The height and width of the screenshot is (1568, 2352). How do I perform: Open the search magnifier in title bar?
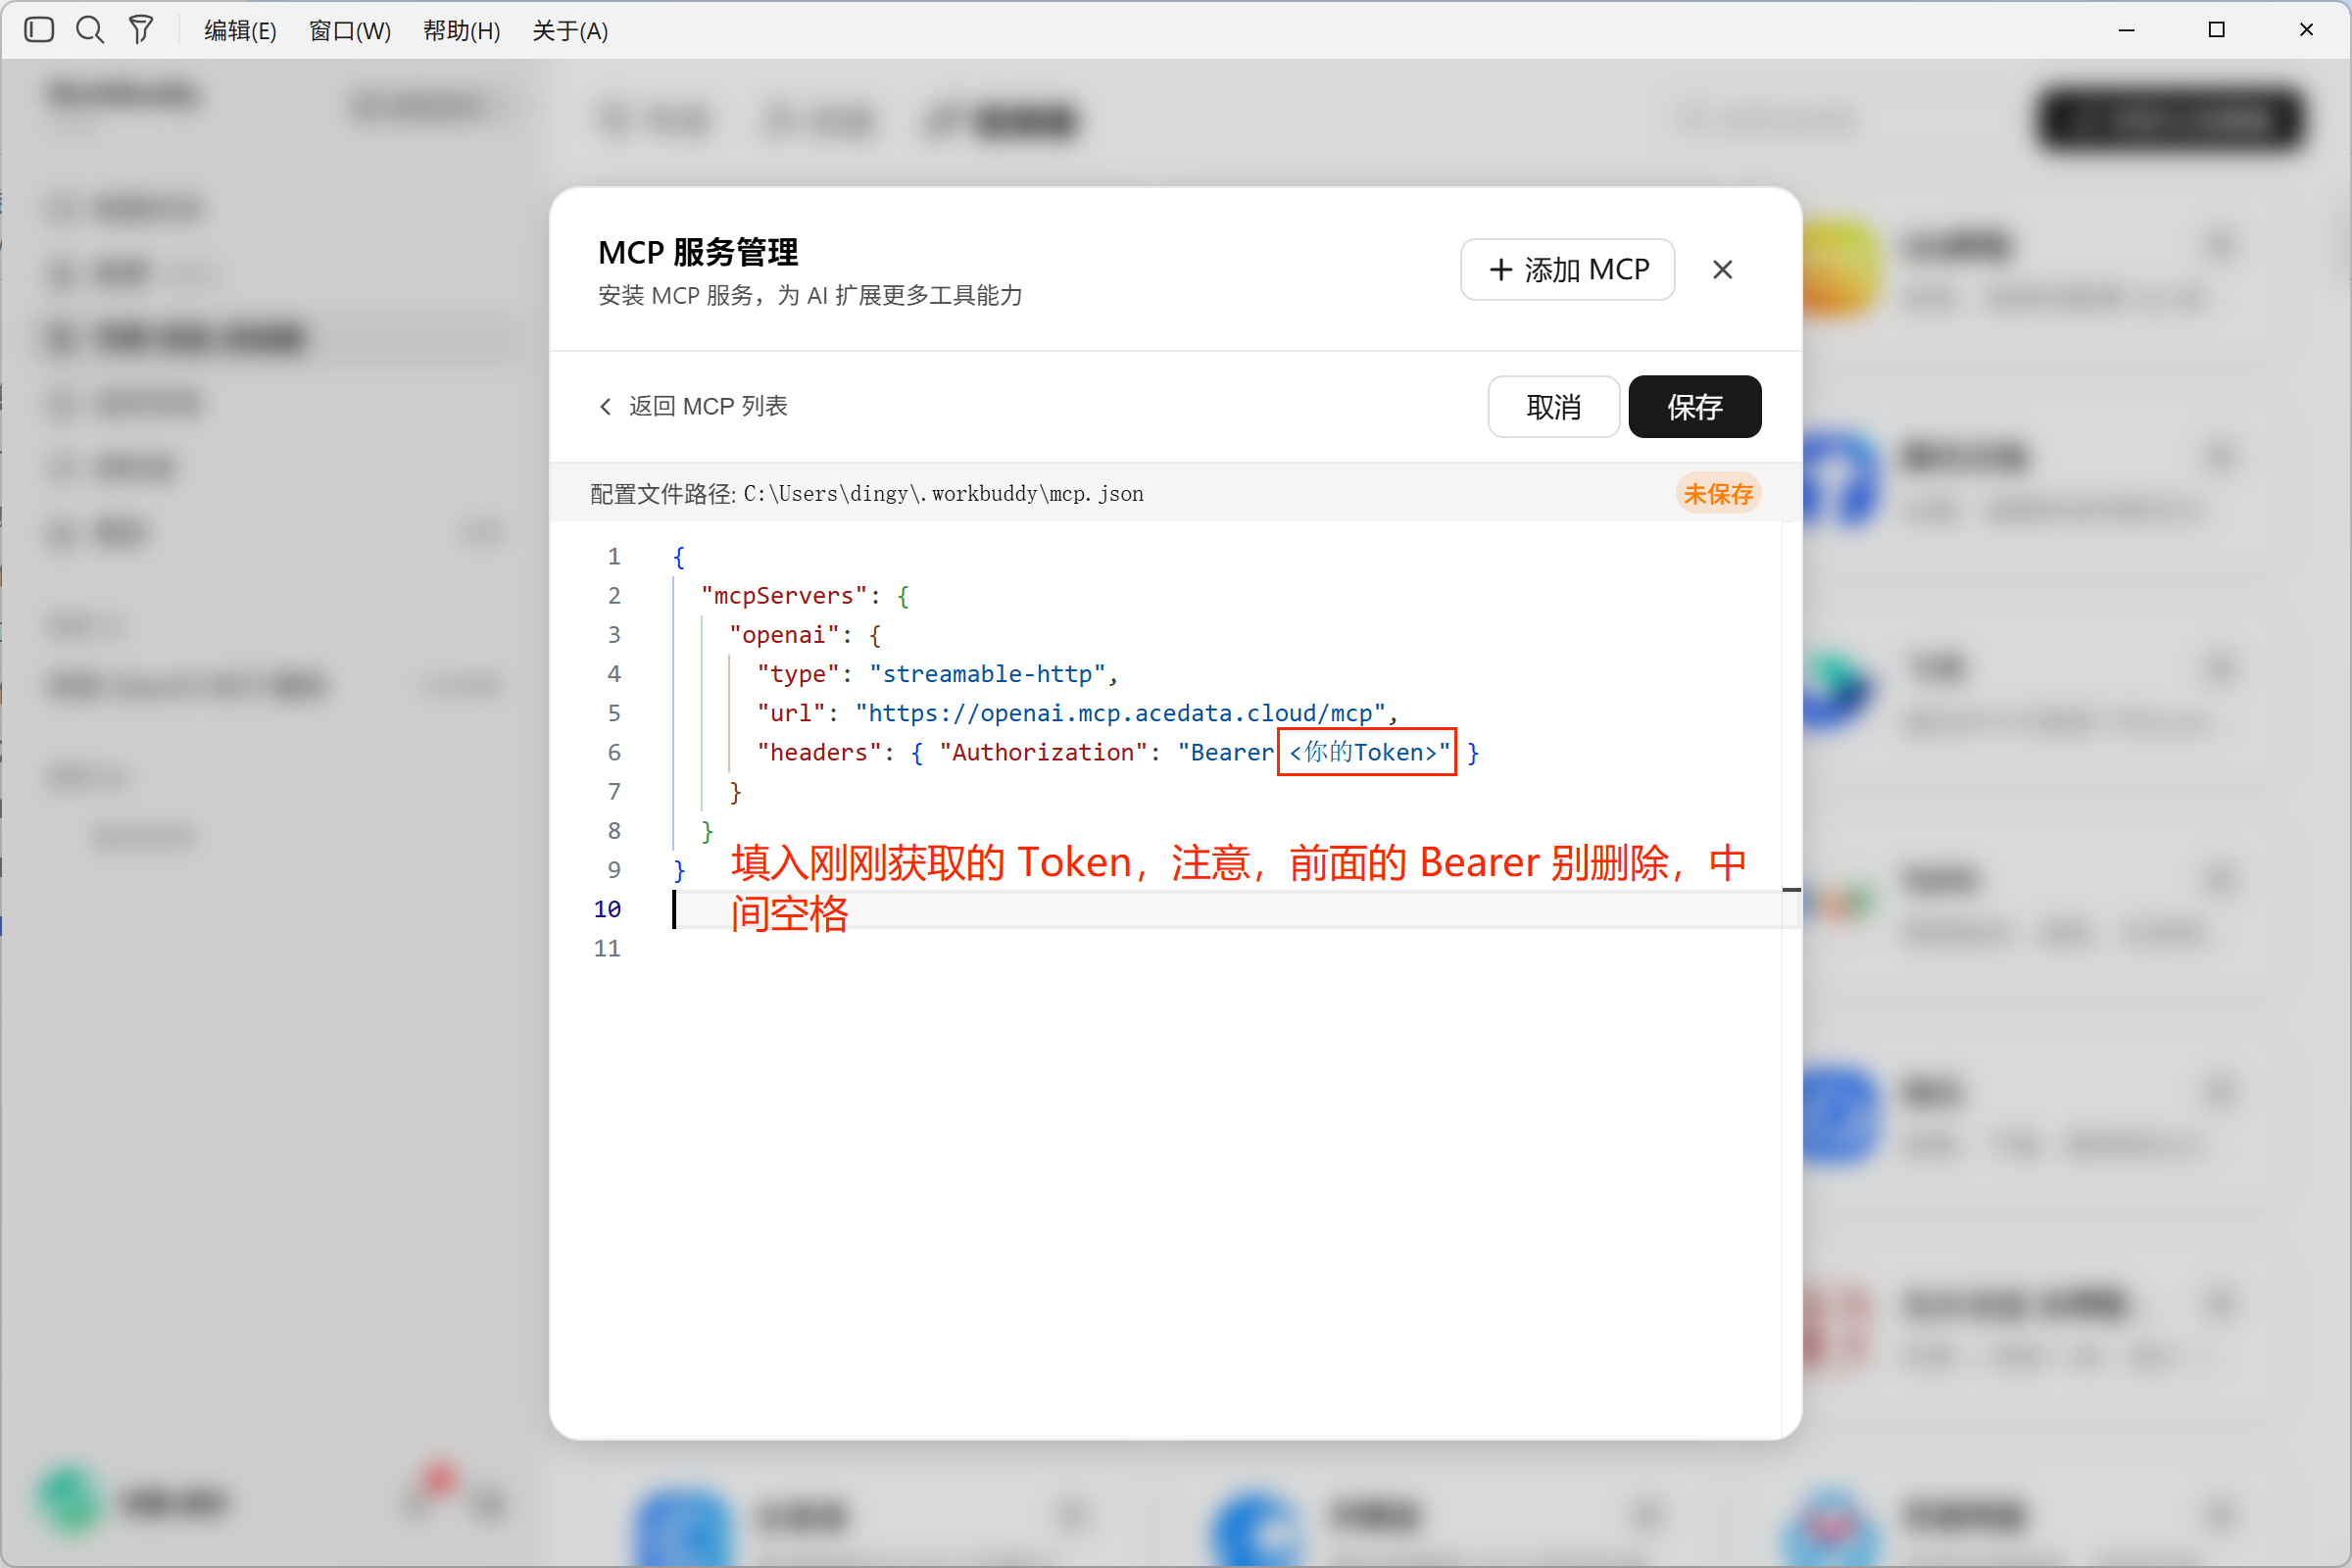click(x=90, y=30)
